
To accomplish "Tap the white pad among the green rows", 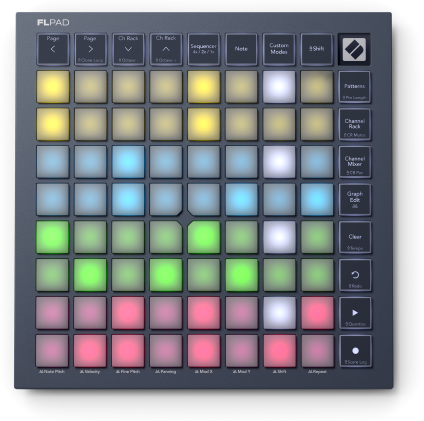I will click(x=279, y=237).
